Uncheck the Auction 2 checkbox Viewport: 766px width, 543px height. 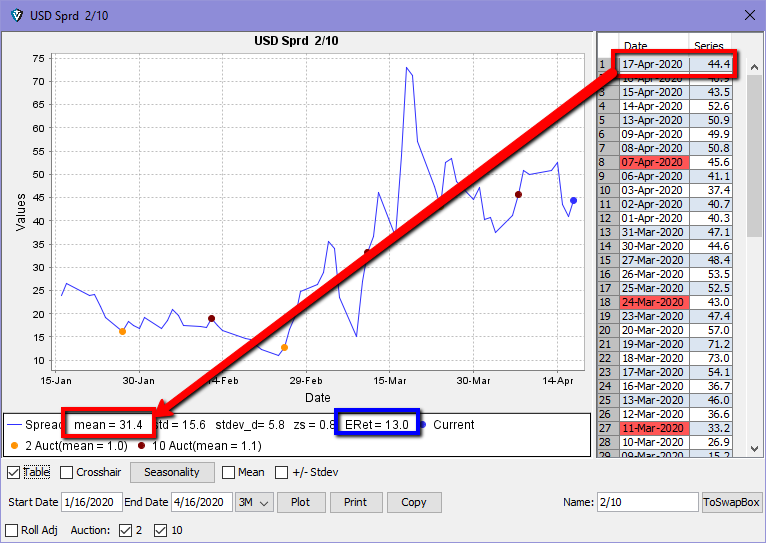click(126, 530)
